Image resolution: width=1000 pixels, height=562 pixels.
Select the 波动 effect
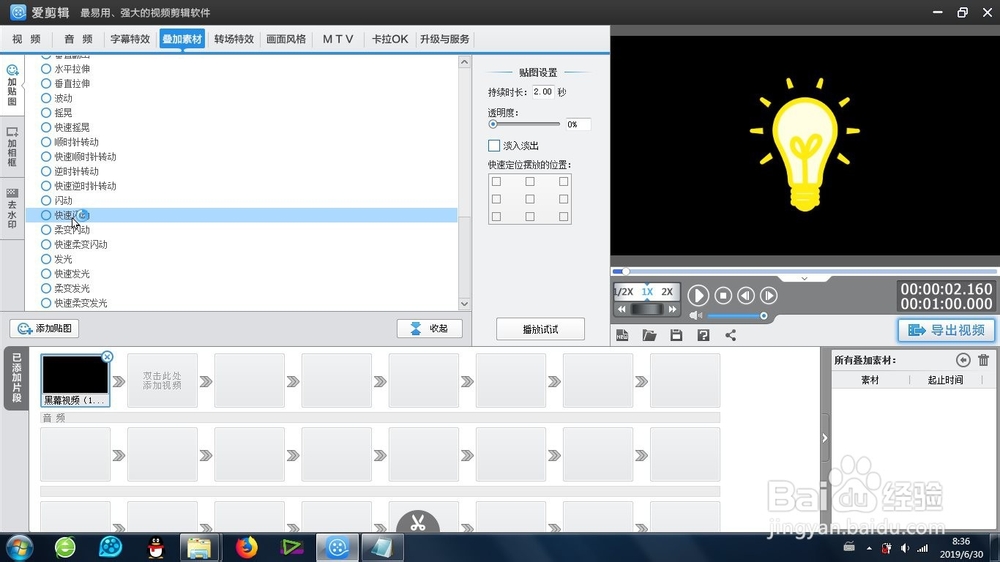pyautogui.click(x=57, y=98)
